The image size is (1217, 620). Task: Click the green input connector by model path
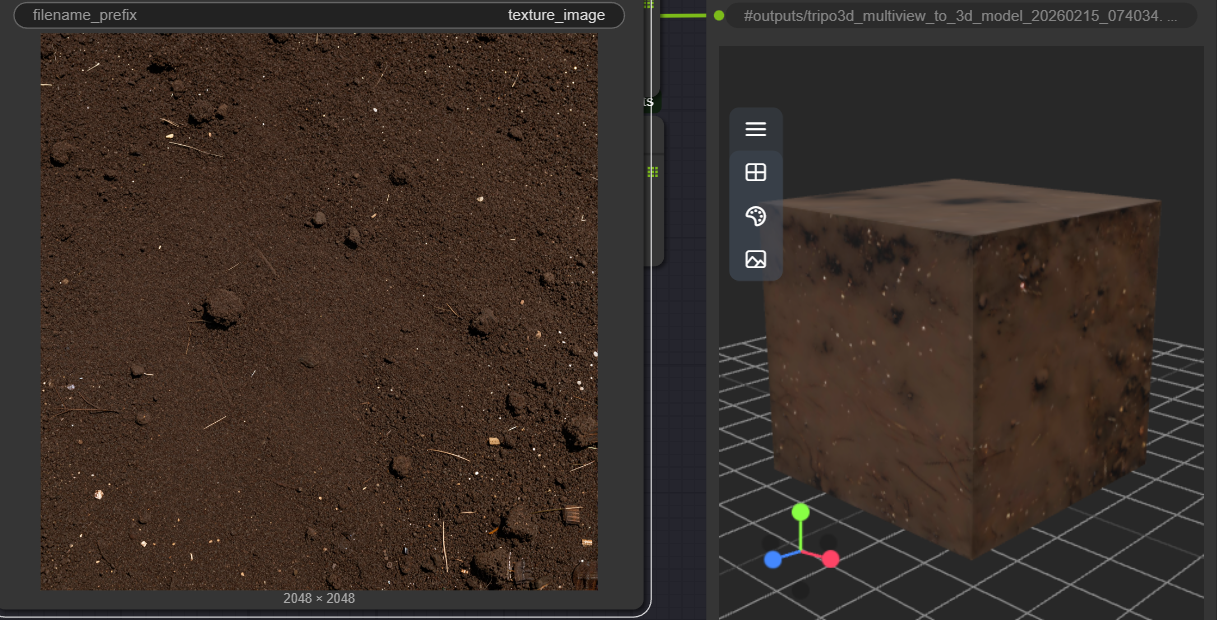(x=719, y=15)
